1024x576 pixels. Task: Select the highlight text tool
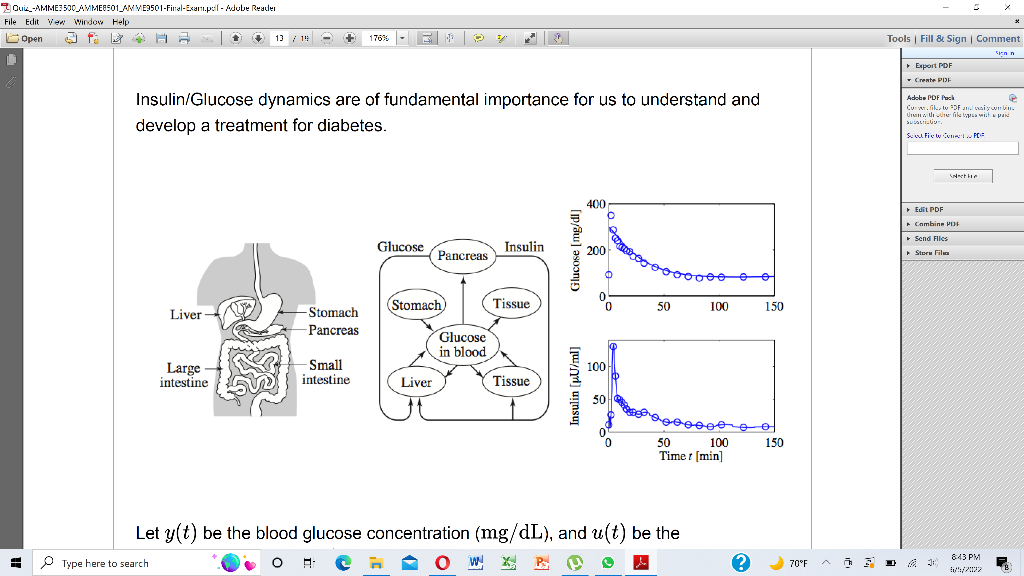coord(502,39)
